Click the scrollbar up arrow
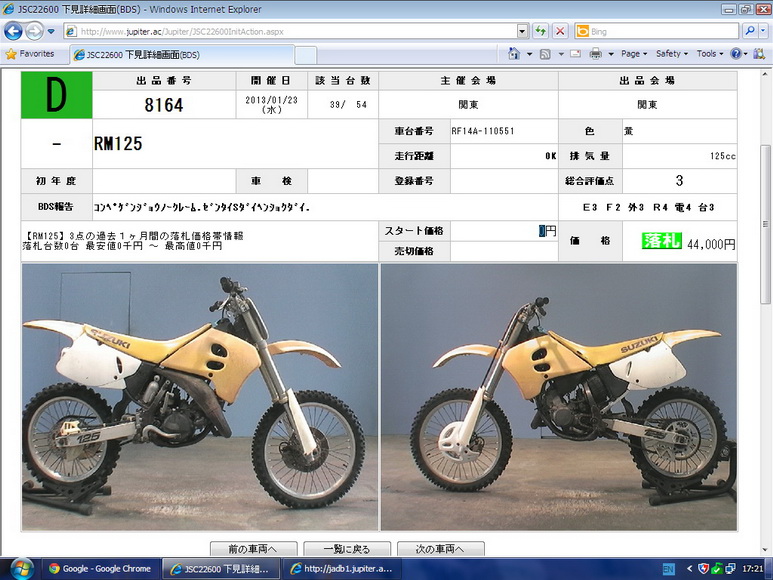This screenshot has width=773, height=580. click(767, 75)
